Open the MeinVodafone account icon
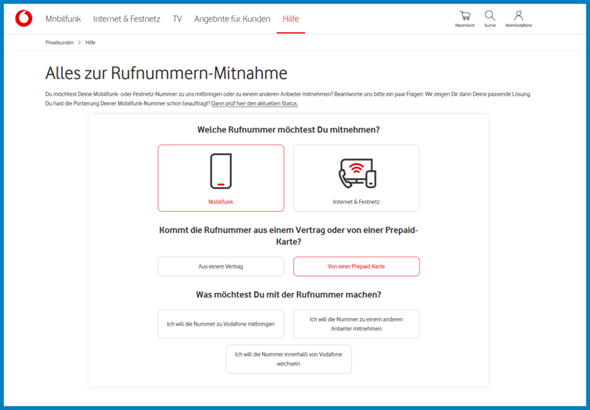 pos(519,18)
